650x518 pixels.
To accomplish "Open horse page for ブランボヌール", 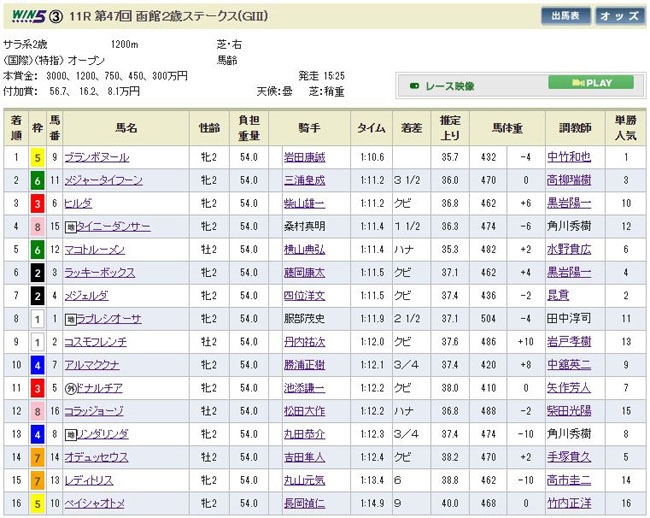I will click(x=96, y=158).
